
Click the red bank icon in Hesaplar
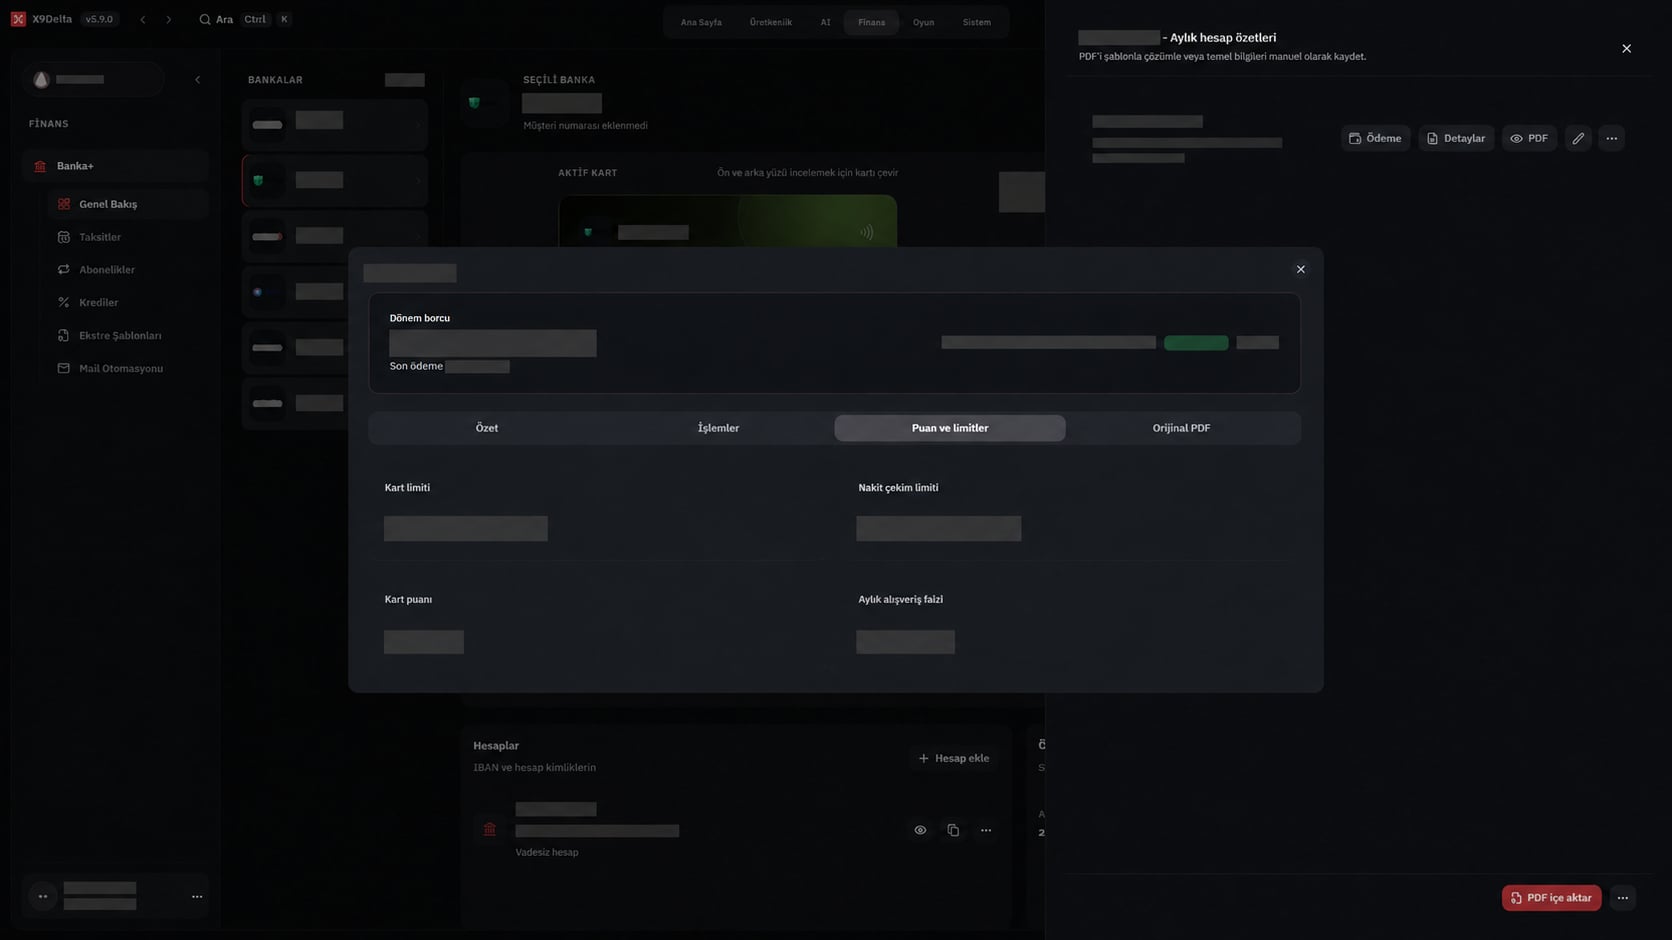pos(490,829)
